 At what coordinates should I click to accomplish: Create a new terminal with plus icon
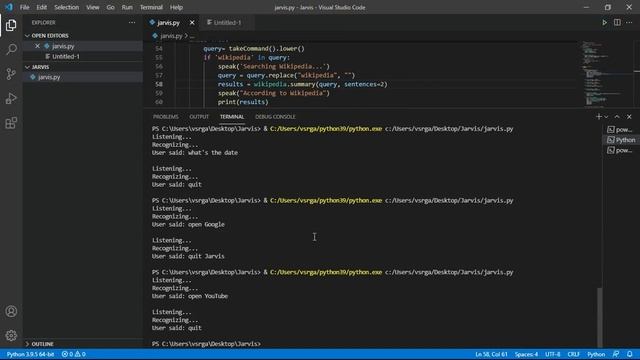point(598,117)
